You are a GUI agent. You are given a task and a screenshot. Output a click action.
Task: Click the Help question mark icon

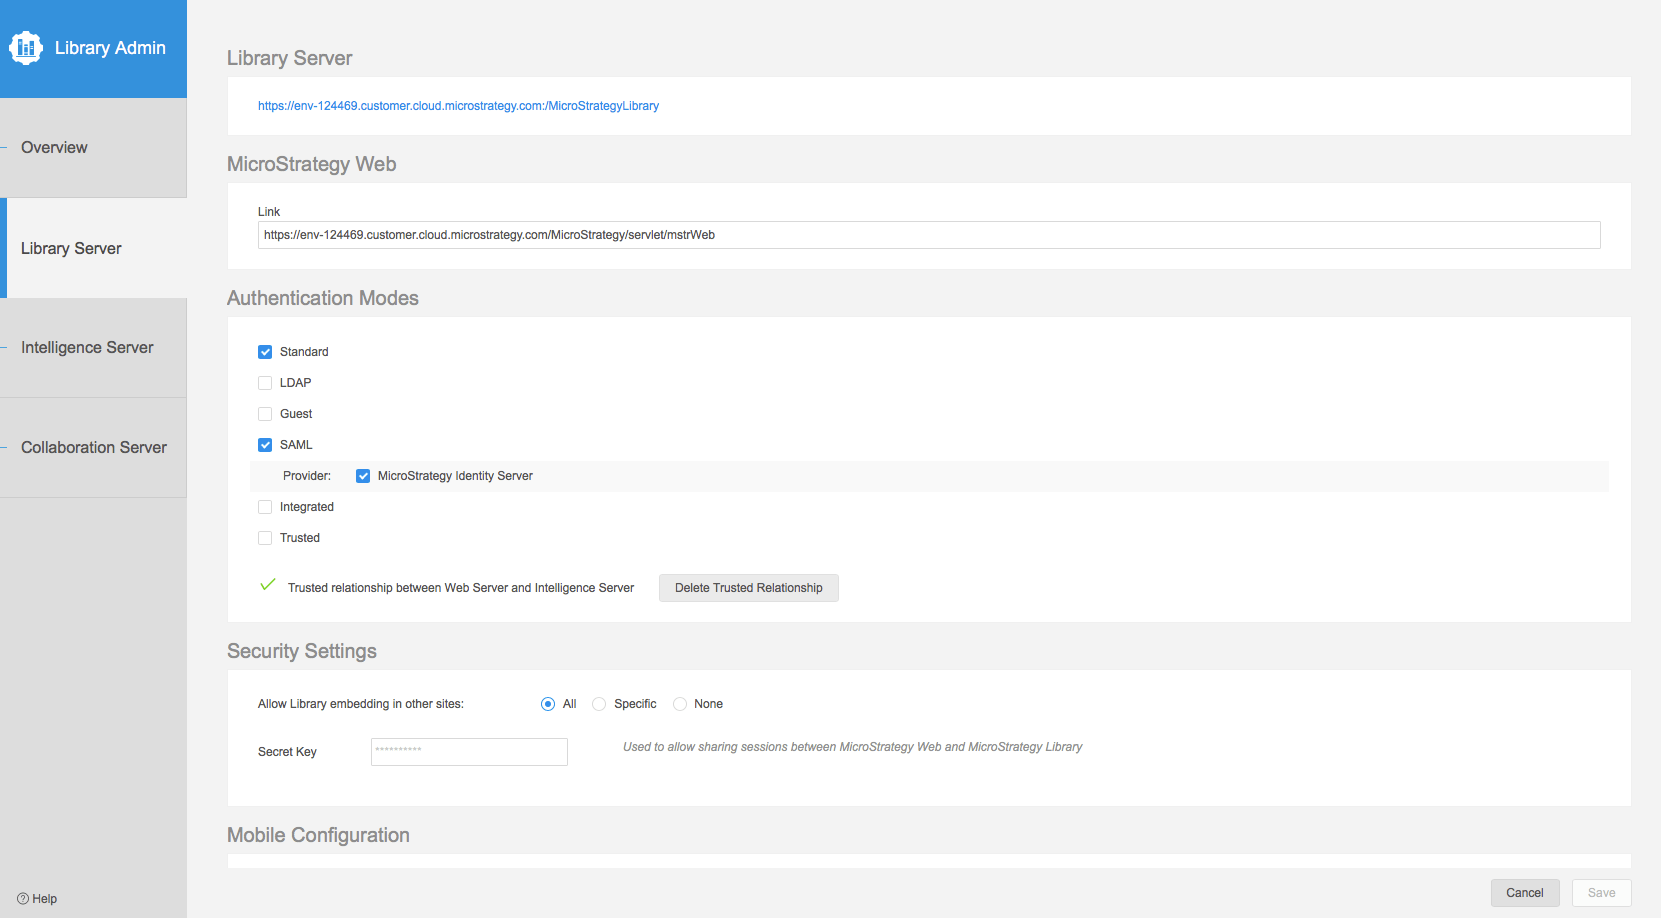pos(23,898)
